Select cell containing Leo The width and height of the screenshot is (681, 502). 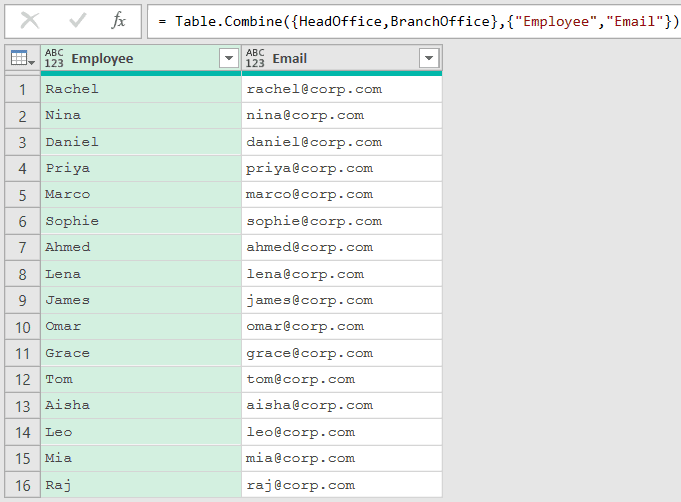(141, 432)
